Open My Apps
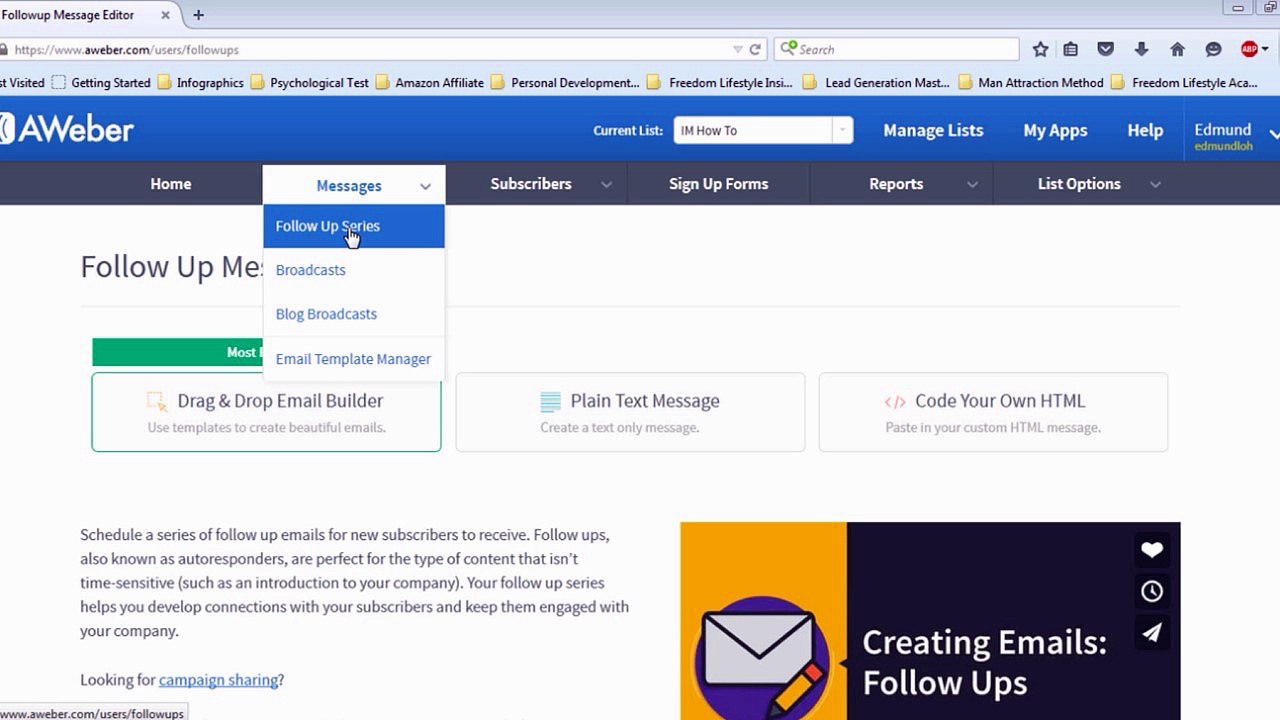1280x720 pixels. (x=1055, y=130)
